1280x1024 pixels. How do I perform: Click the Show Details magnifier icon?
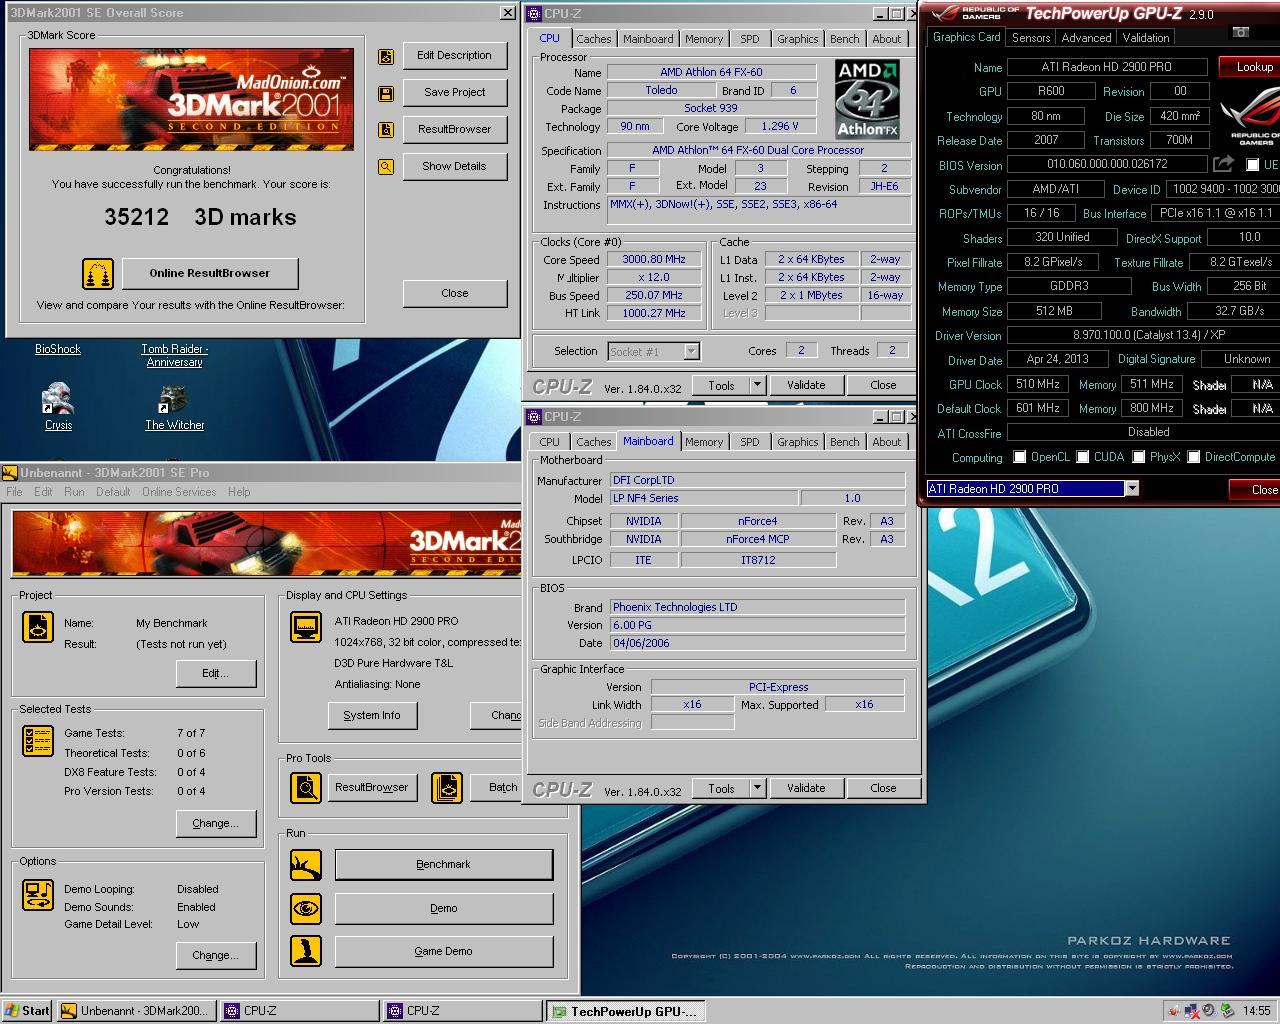(386, 167)
